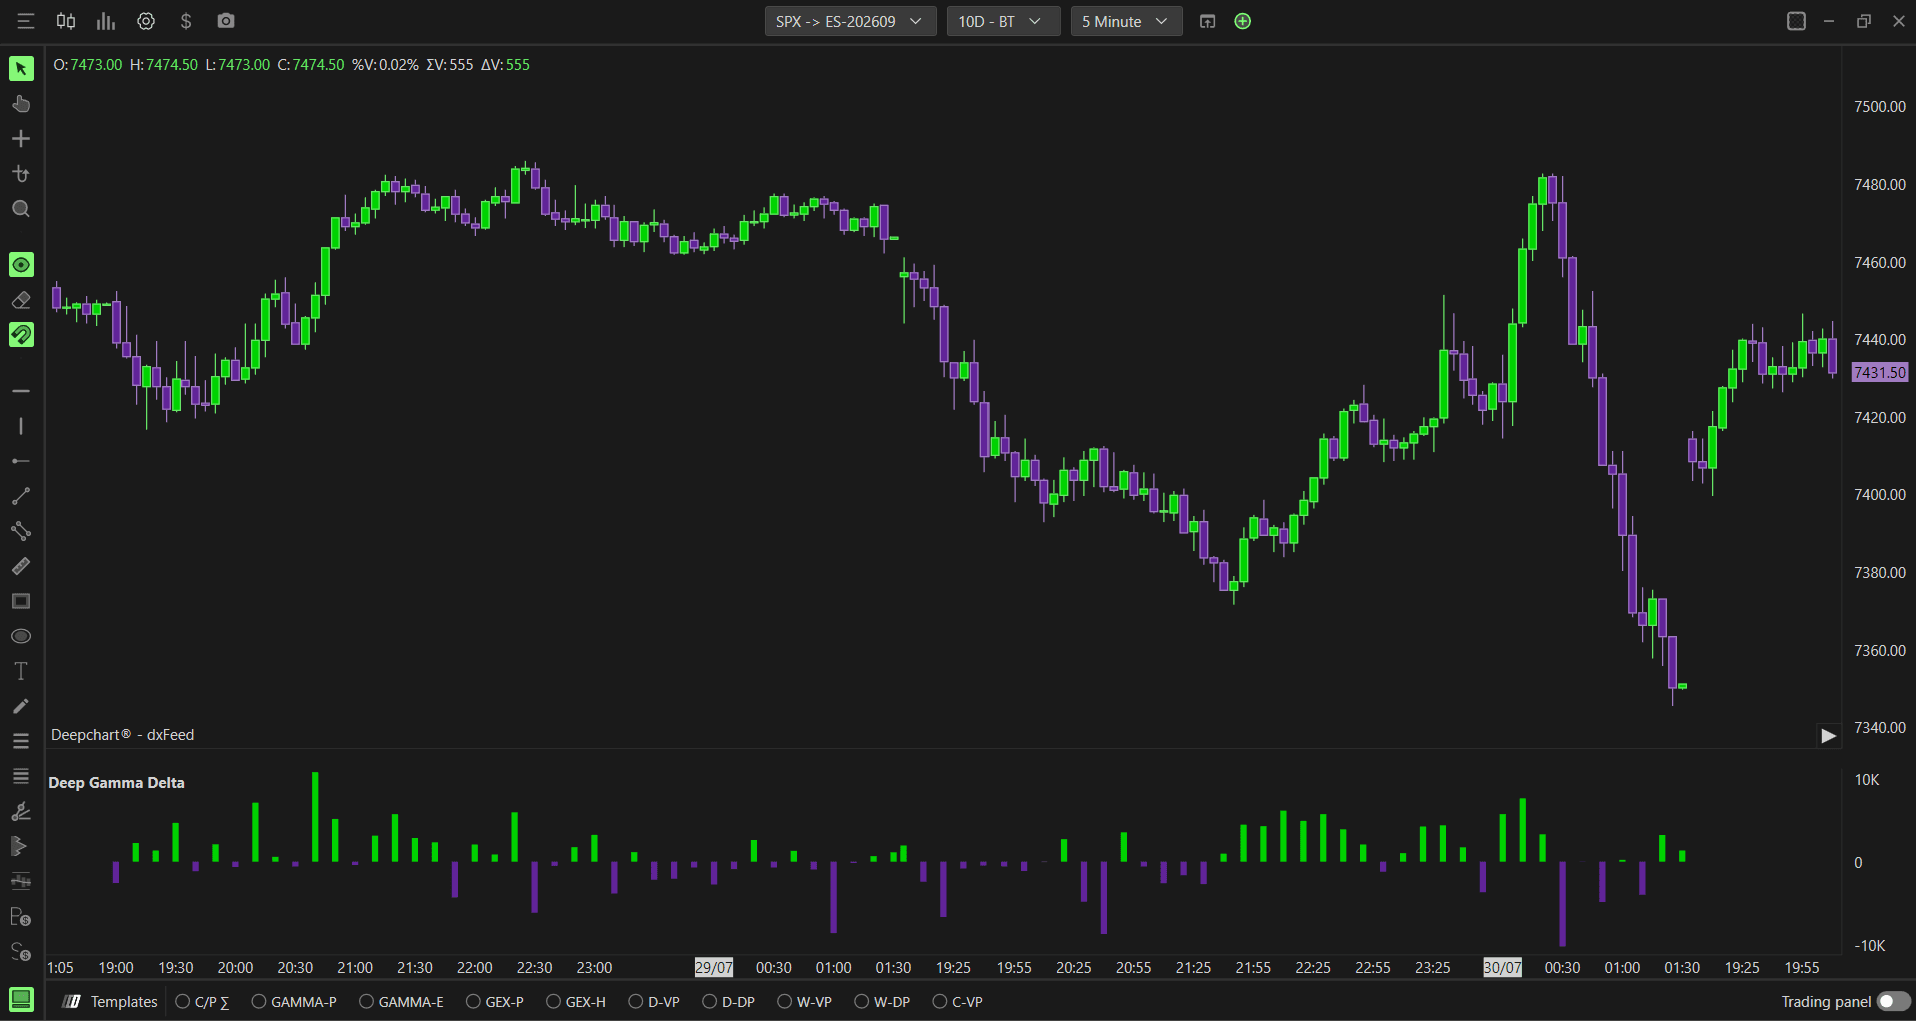Open the Templates button

point(111,1002)
